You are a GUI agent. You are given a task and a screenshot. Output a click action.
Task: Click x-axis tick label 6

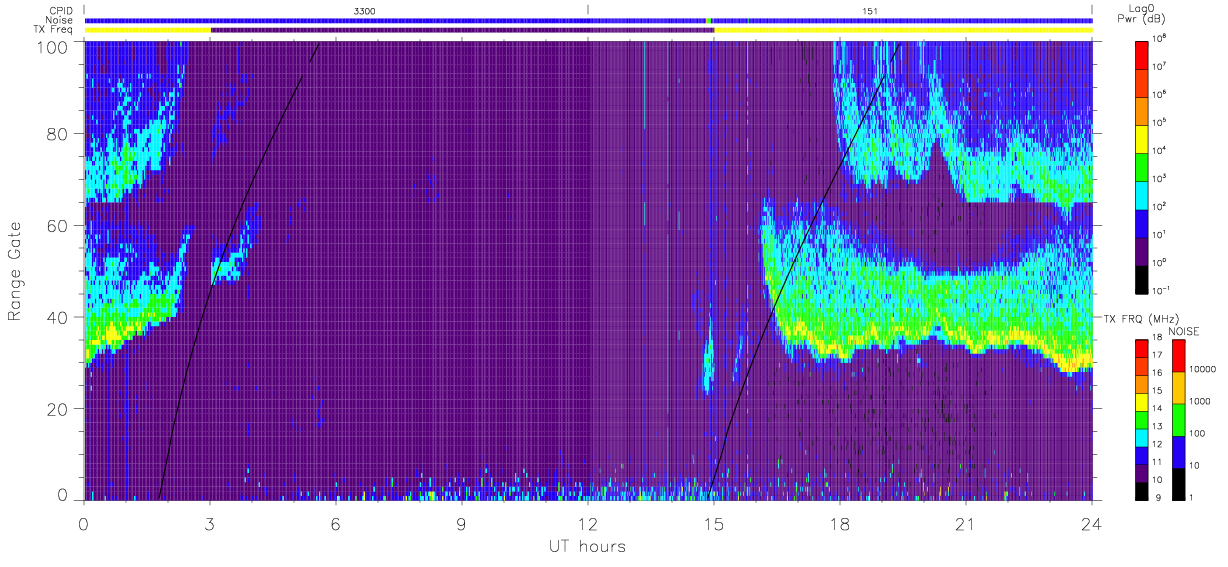(x=336, y=523)
